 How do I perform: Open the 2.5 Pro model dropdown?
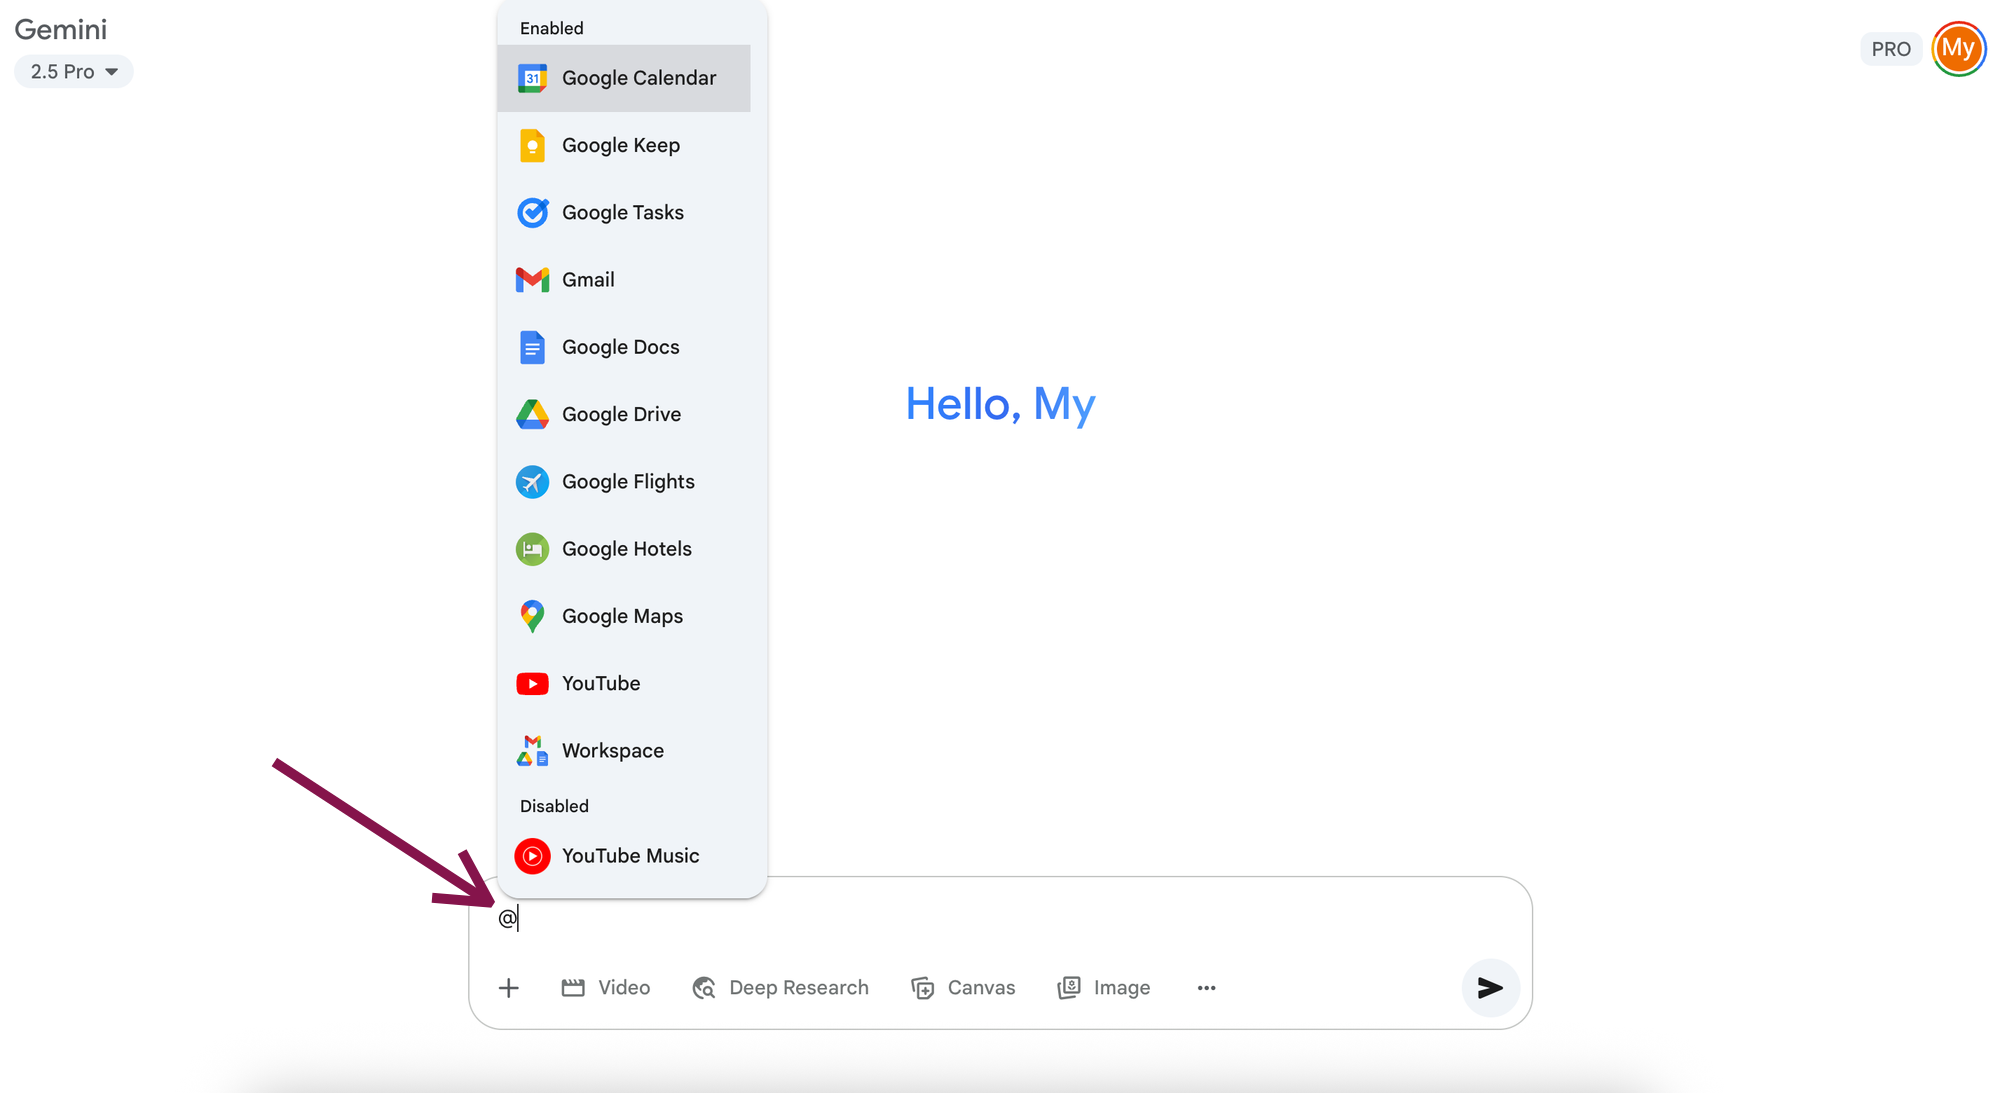[74, 72]
